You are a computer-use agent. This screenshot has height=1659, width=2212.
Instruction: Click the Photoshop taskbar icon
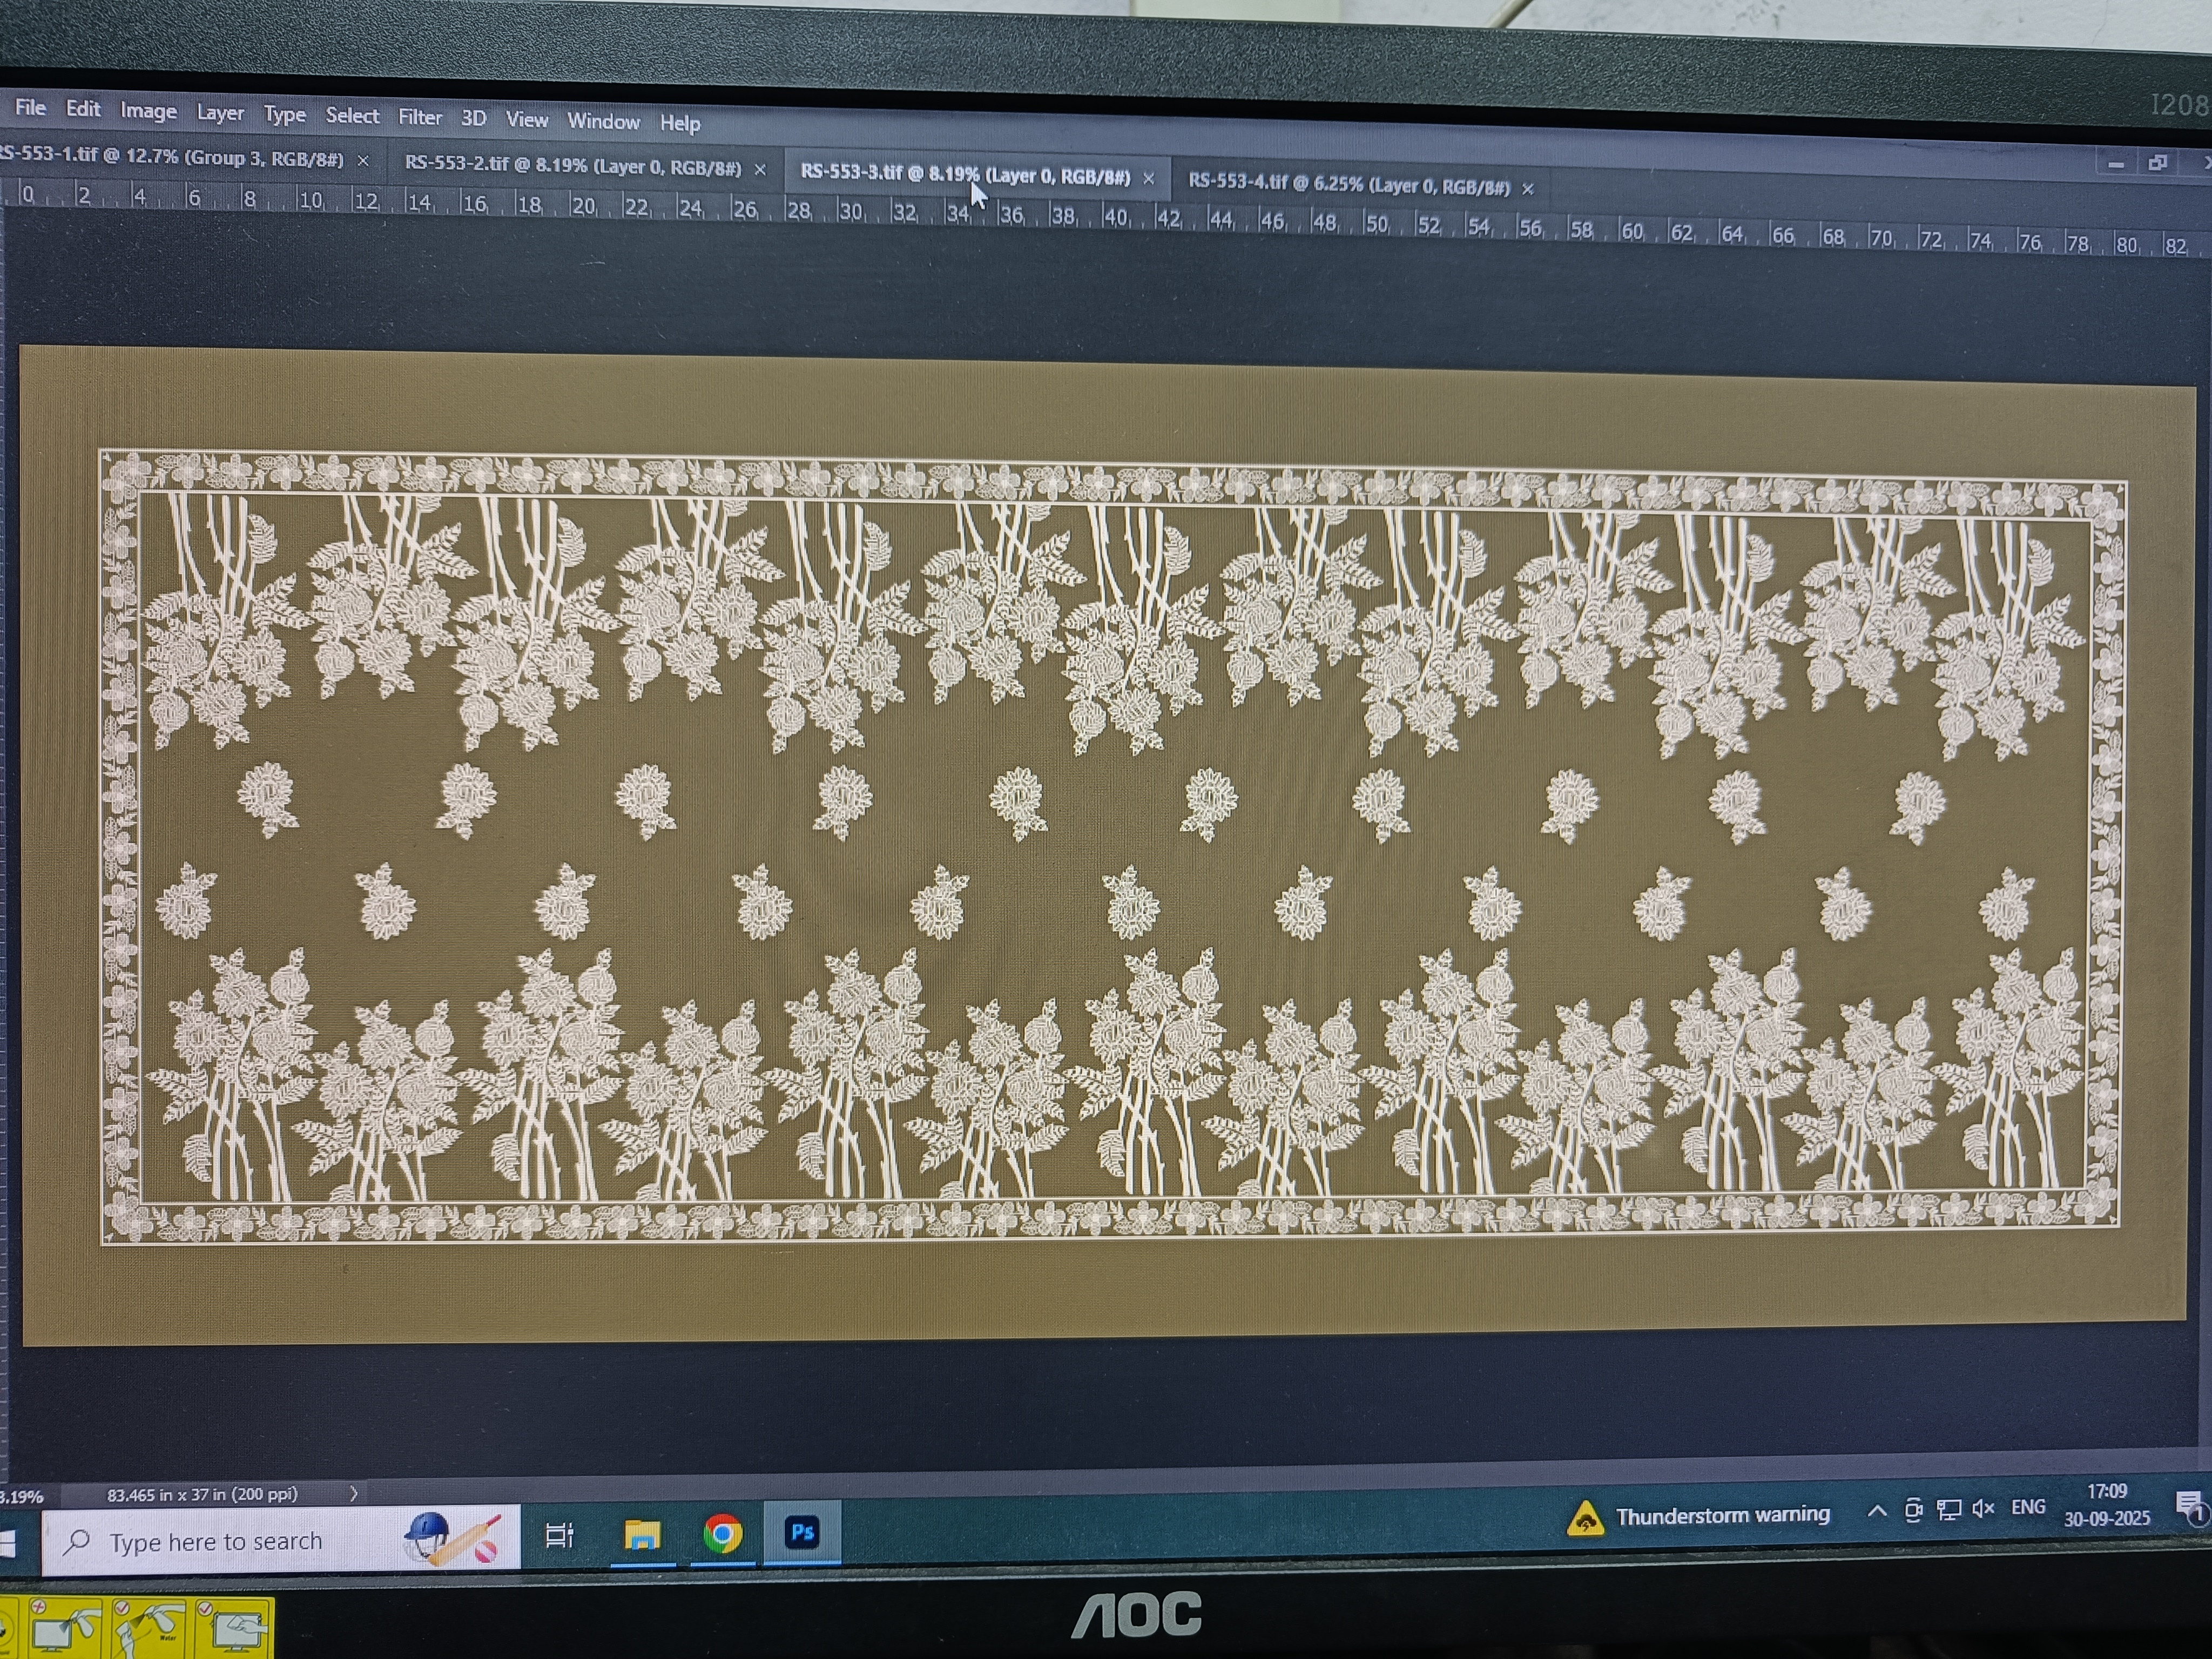click(x=802, y=1531)
